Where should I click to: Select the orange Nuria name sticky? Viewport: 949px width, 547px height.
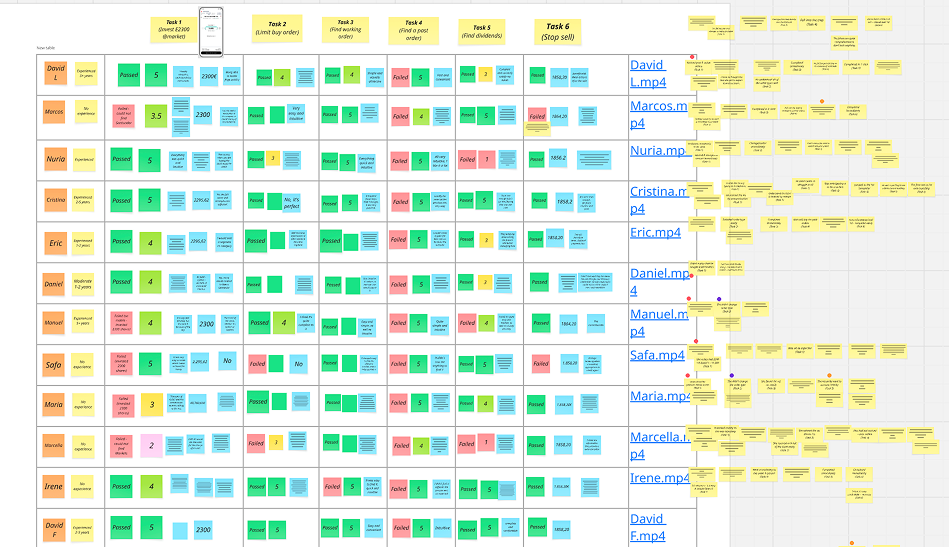(x=56, y=159)
